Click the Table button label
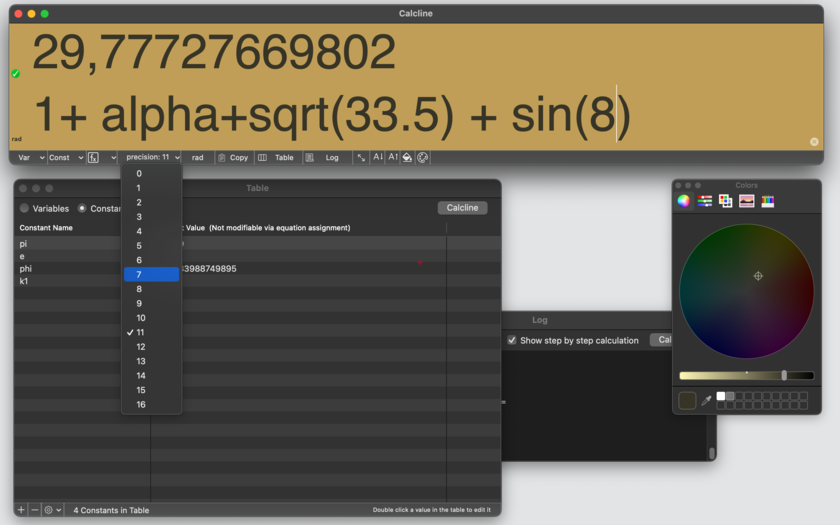 click(x=284, y=158)
